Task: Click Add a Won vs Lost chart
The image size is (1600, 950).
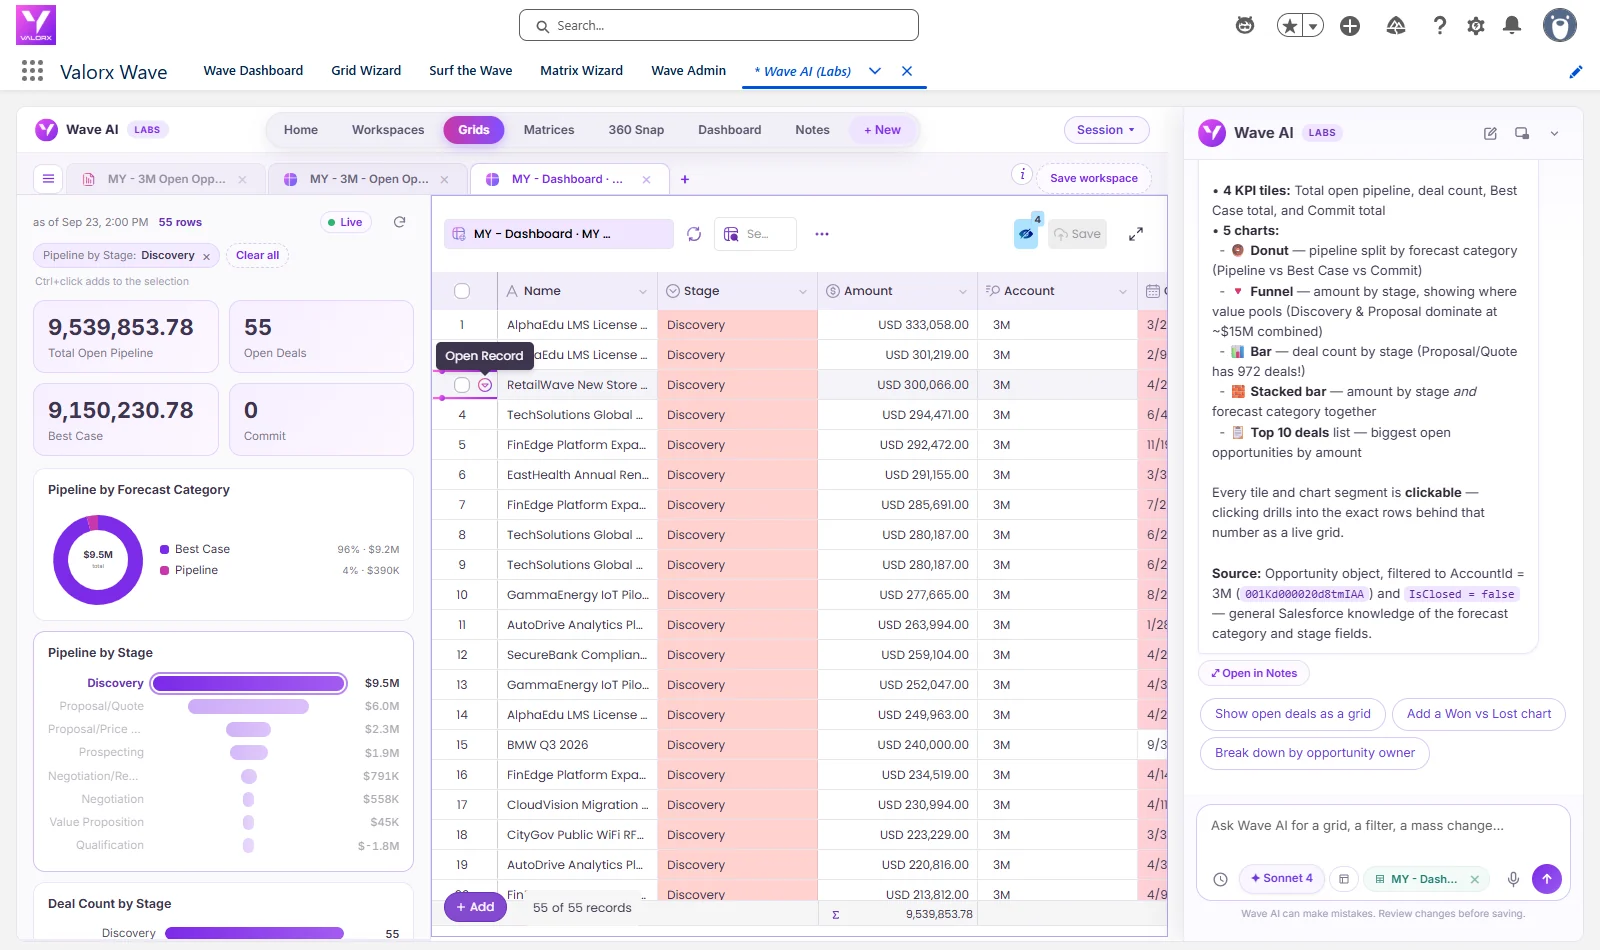Action: point(1479,714)
